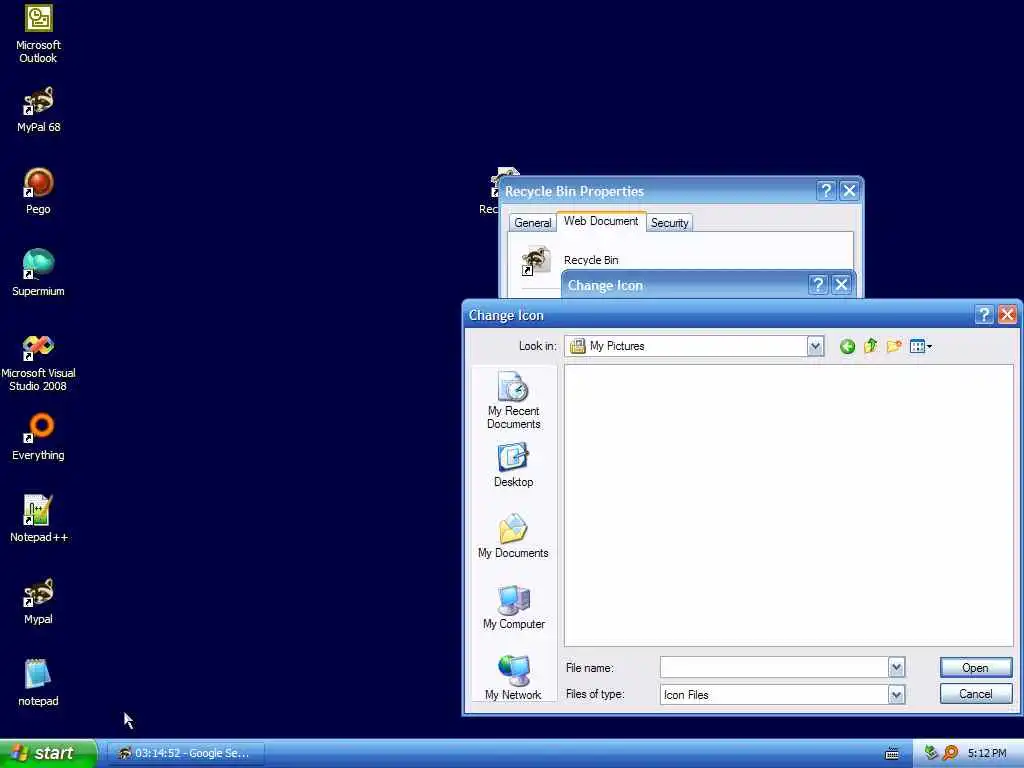
Task: Go back to last folder visited
Action: [x=847, y=346]
